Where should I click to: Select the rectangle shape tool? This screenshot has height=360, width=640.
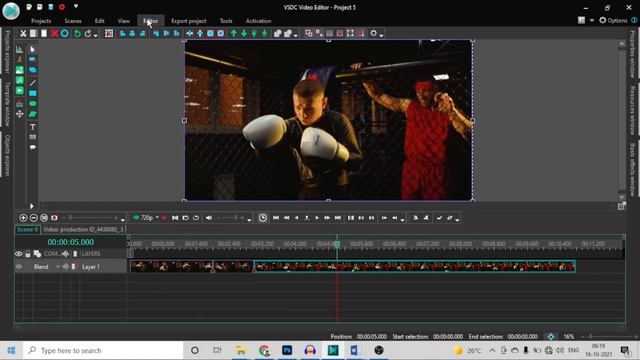33,93
